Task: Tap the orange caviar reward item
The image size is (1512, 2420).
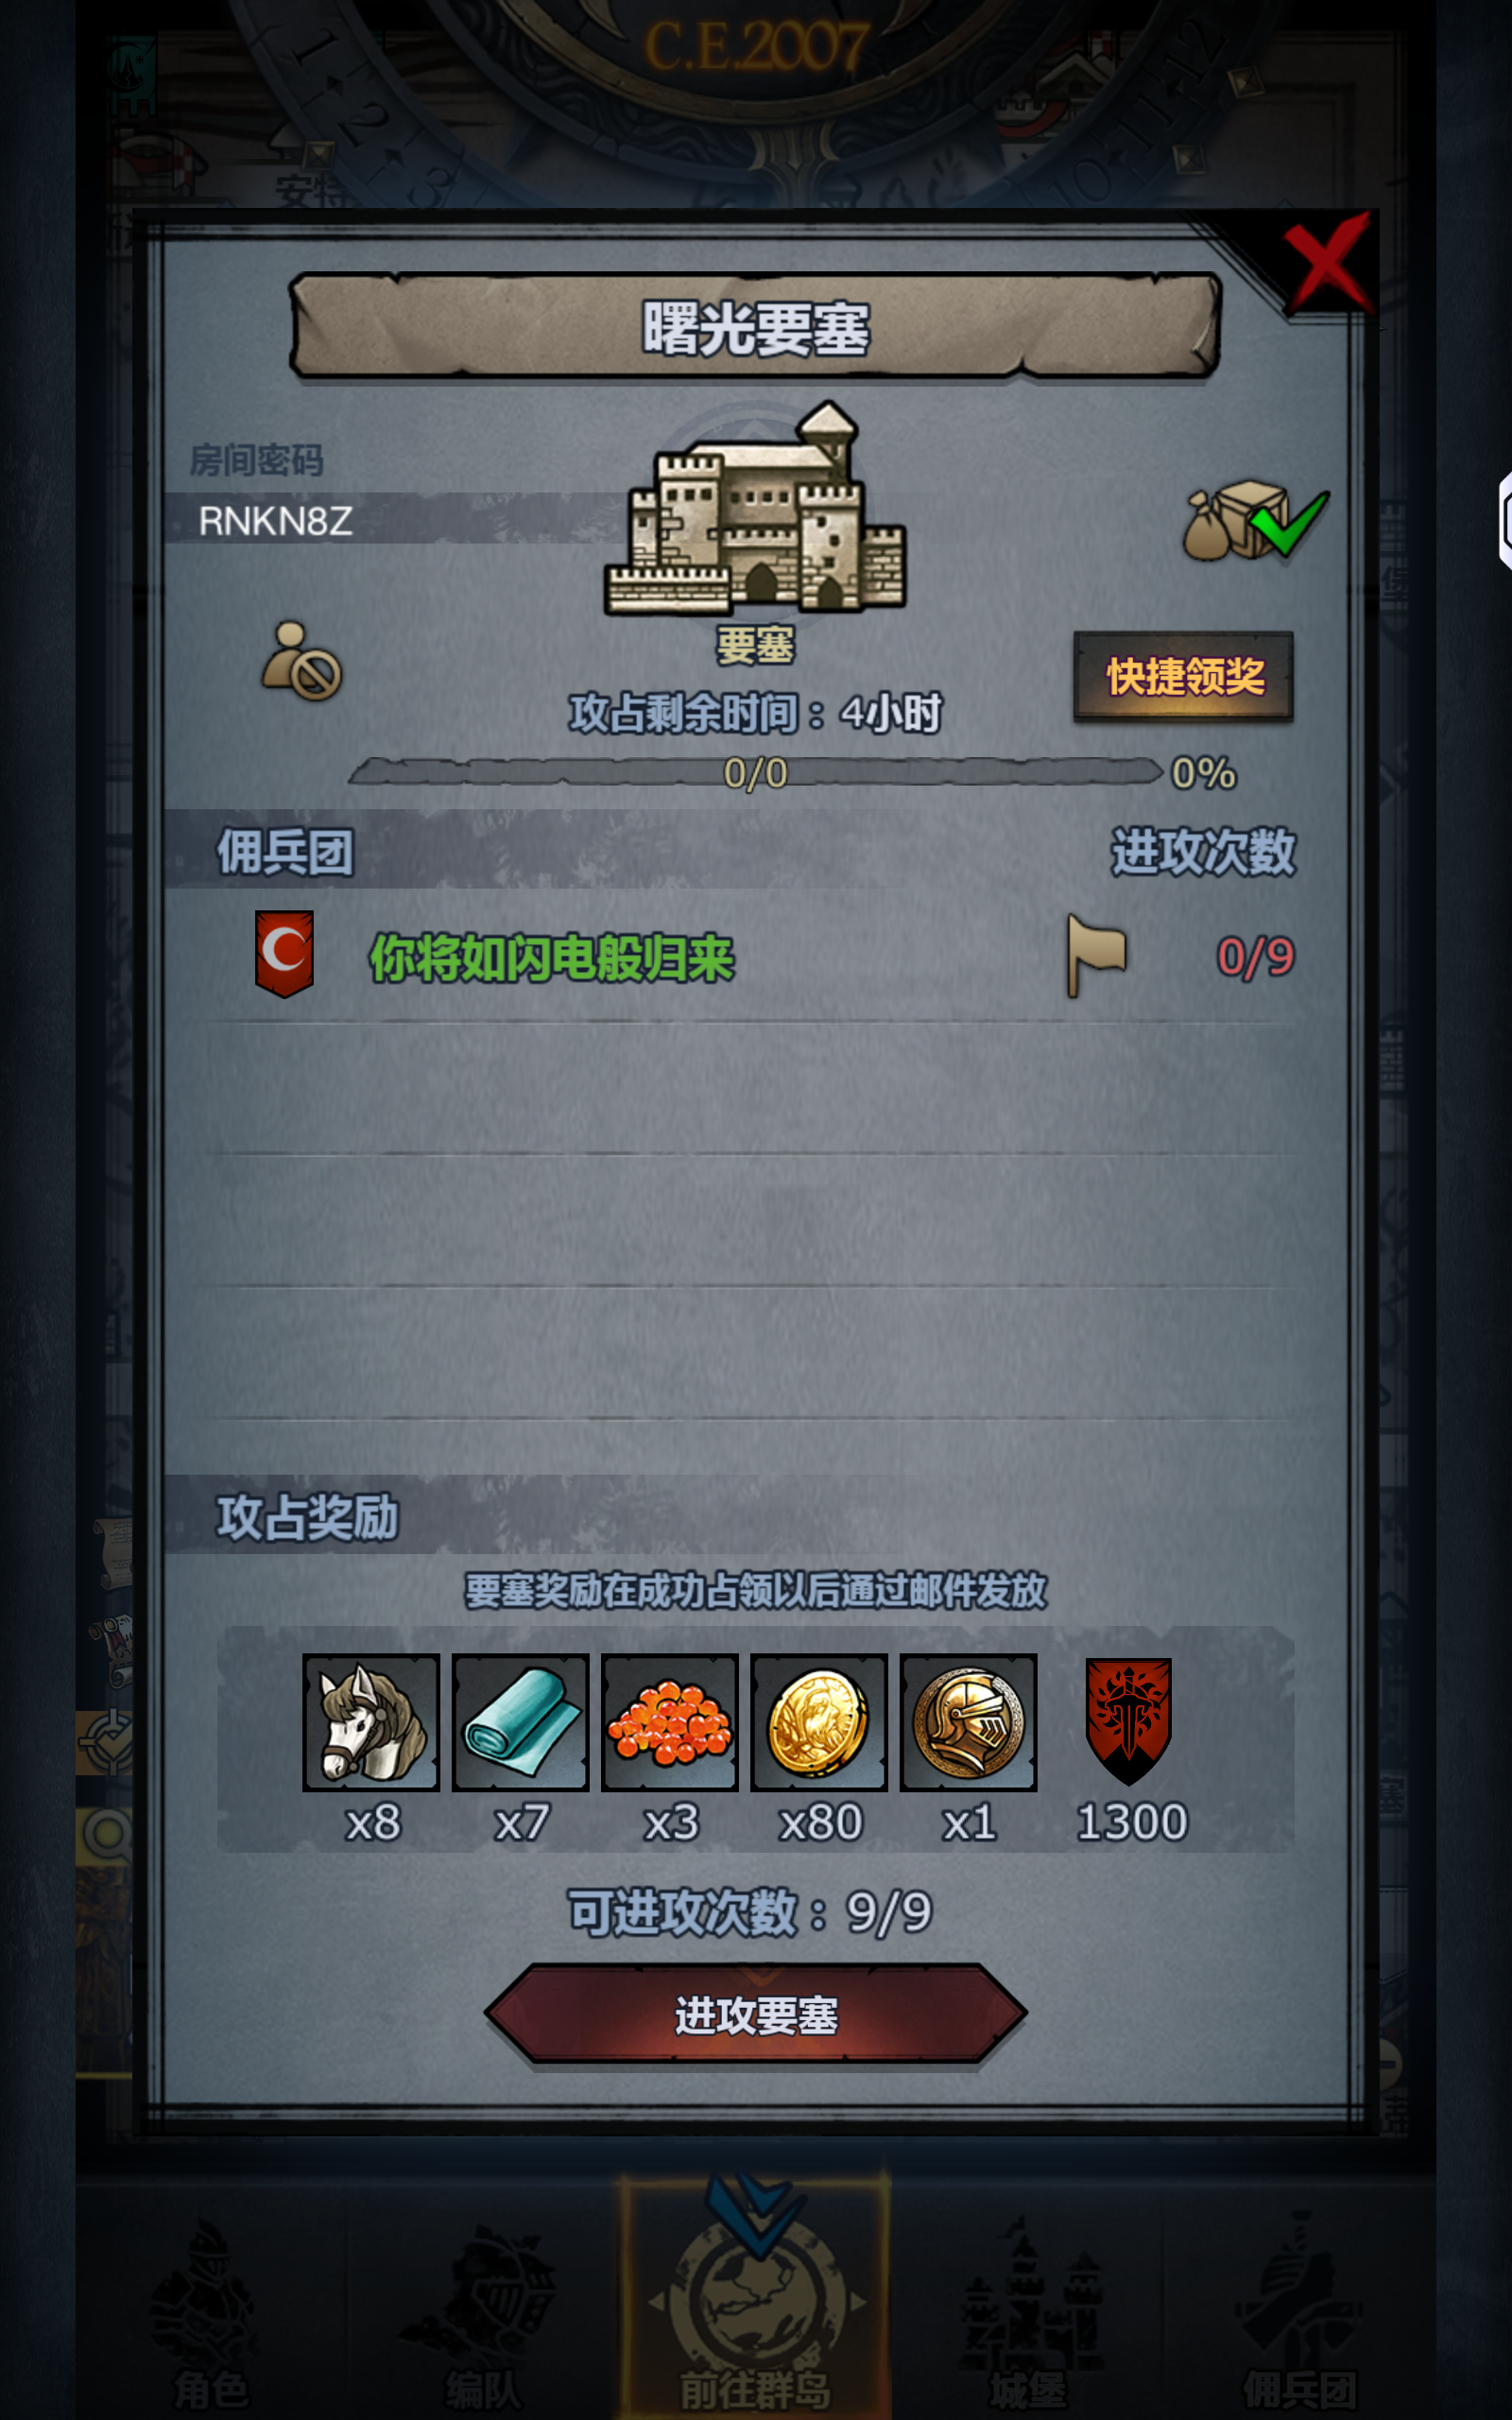Action: click(669, 1721)
